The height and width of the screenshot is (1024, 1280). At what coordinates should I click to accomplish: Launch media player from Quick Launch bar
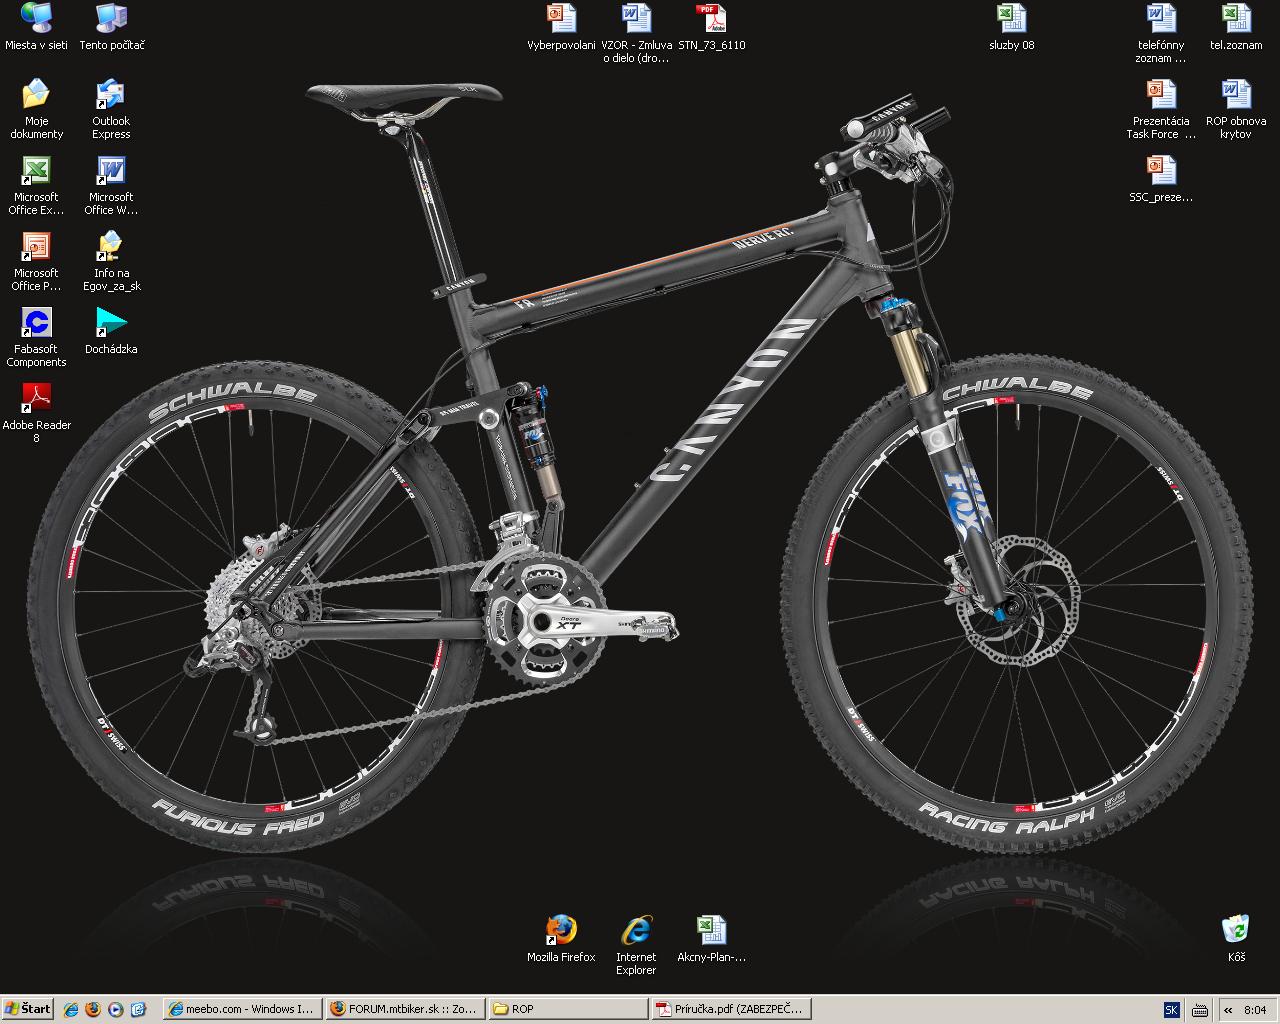[x=116, y=1009]
